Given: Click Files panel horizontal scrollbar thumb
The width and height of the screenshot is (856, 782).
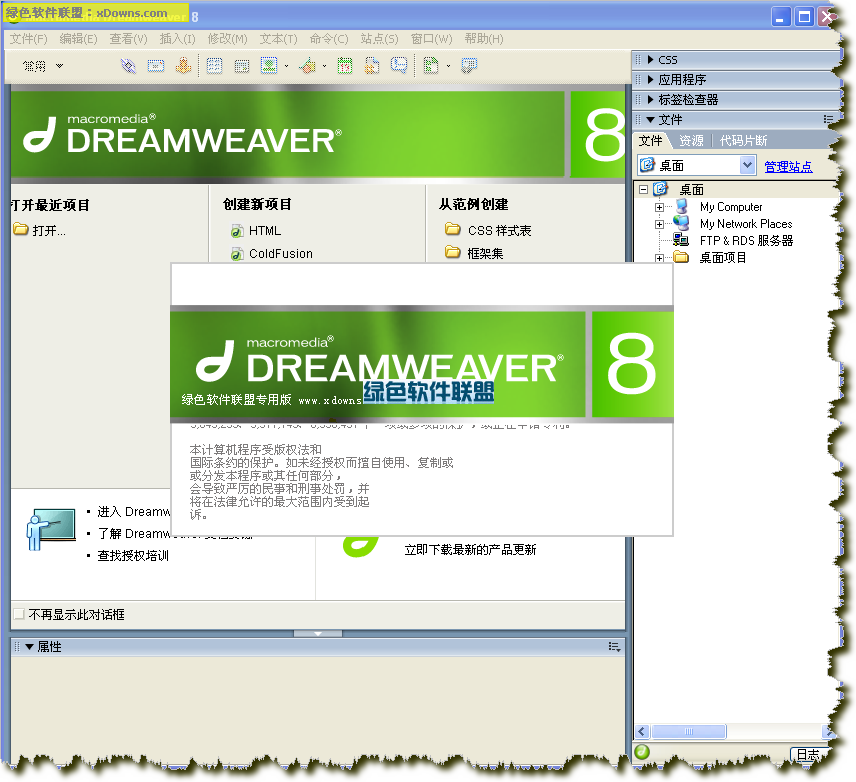Looking at the screenshot, I should [689, 732].
